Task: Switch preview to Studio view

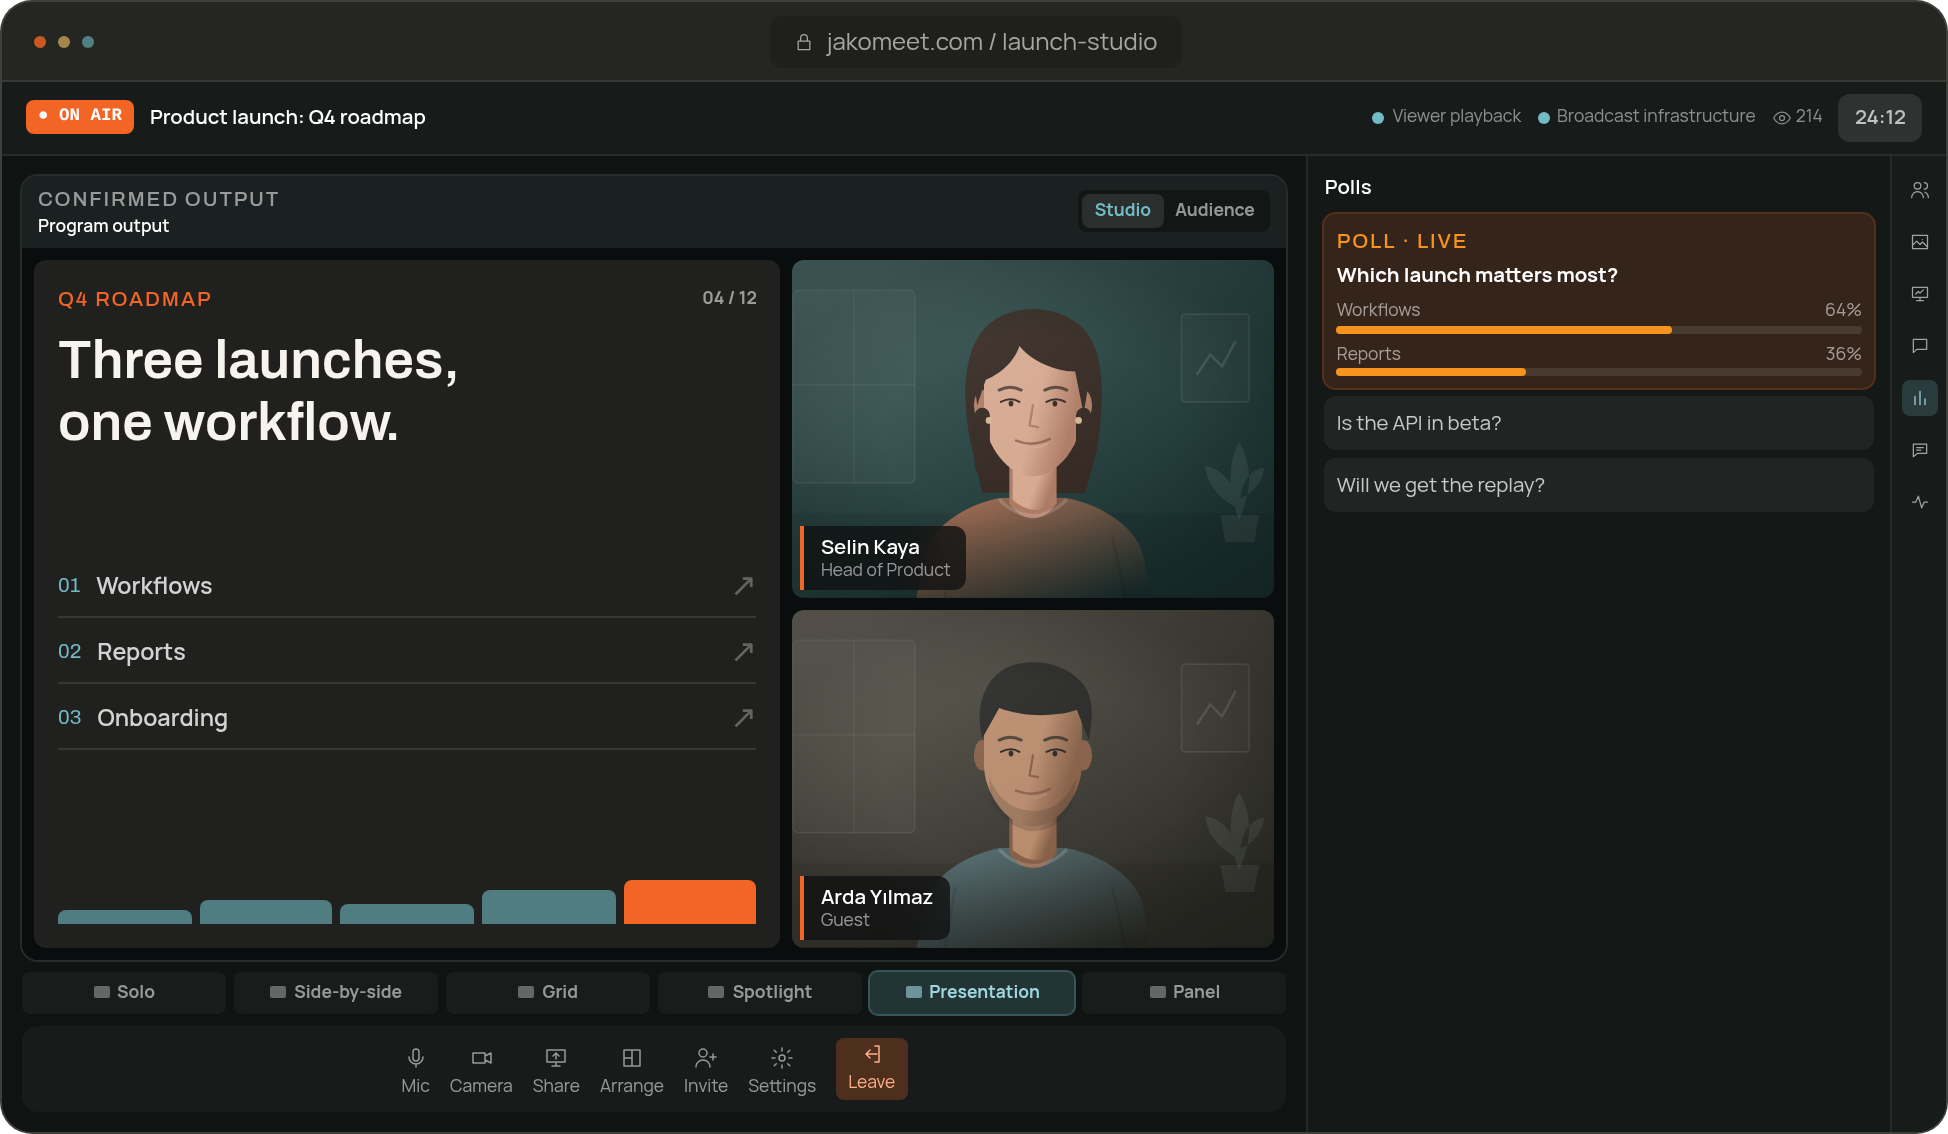Action: (1122, 210)
